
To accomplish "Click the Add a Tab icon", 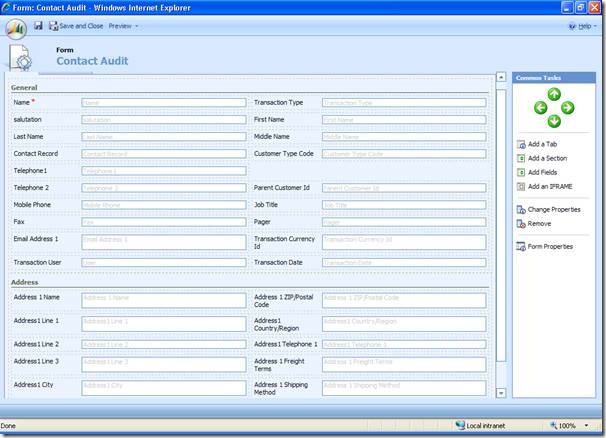I will (521, 144).
